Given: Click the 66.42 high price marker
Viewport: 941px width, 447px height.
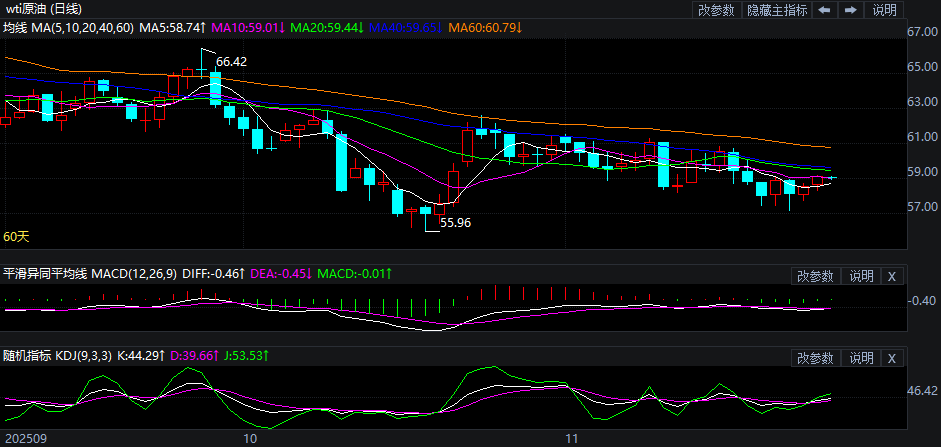Looking at the screenshot, I should click(231, 61).
